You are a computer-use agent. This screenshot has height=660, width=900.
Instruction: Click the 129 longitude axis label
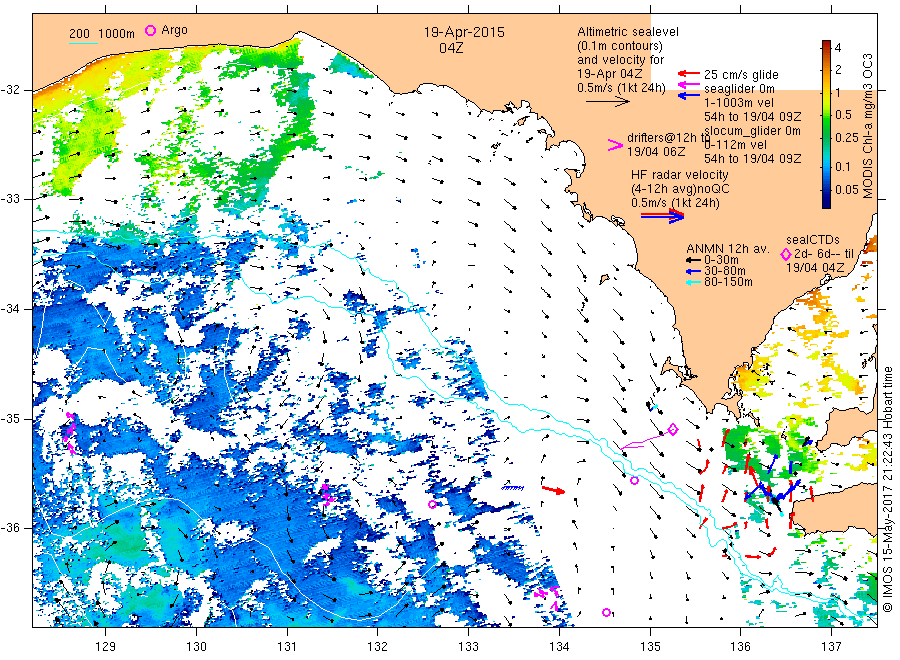point(106,647)
